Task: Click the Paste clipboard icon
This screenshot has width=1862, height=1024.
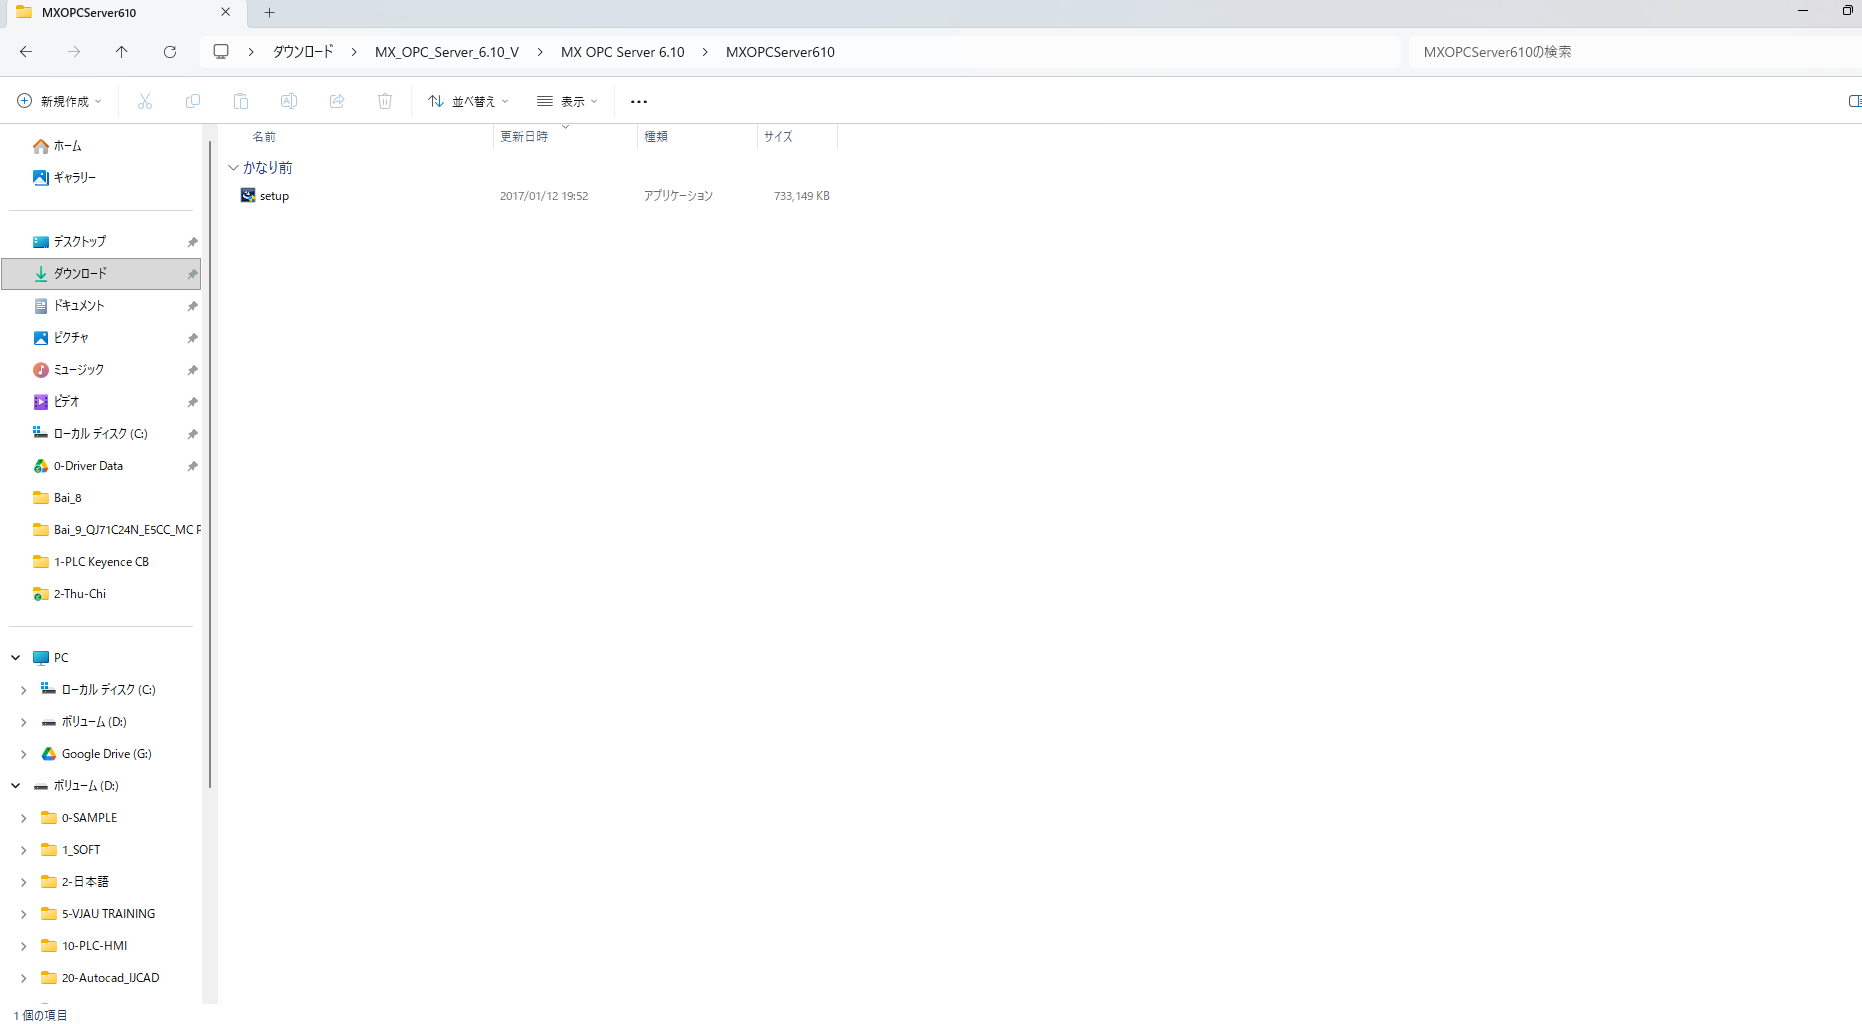Action: (241, 101)
